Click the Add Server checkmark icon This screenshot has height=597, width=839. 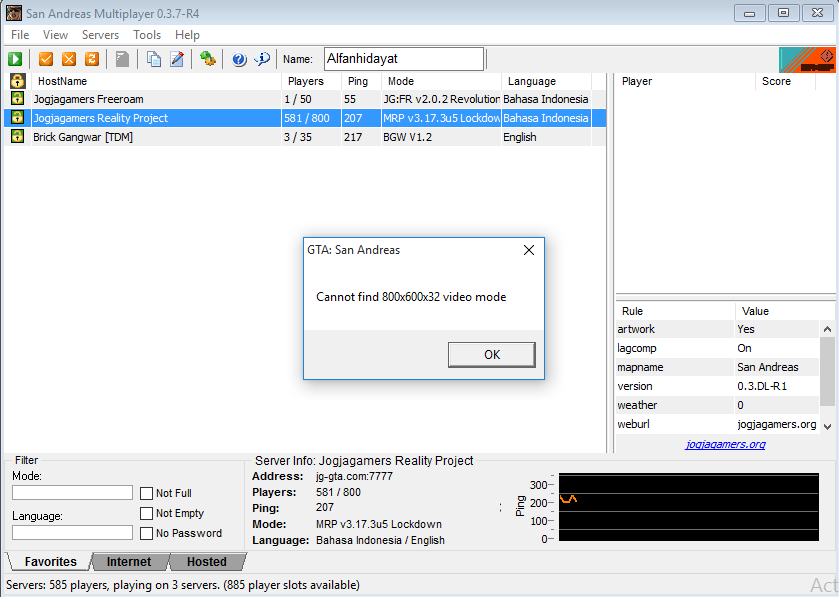[46, 59]
